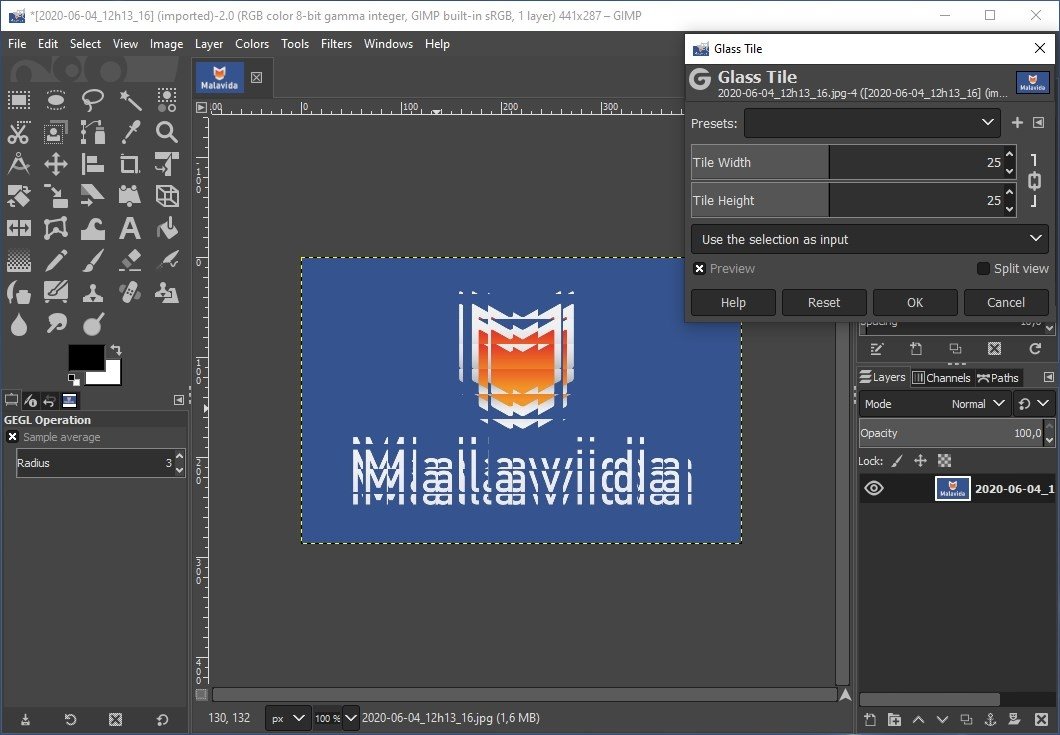Switch to the Paths tab
Image resolution: width=1060 pixels, height=735 pixels.
coord(998,377)
